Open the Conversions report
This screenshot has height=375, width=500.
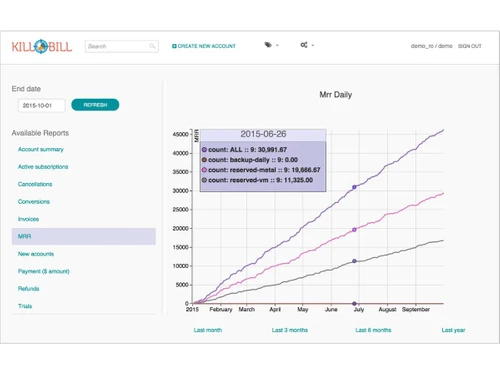(34, 202)
